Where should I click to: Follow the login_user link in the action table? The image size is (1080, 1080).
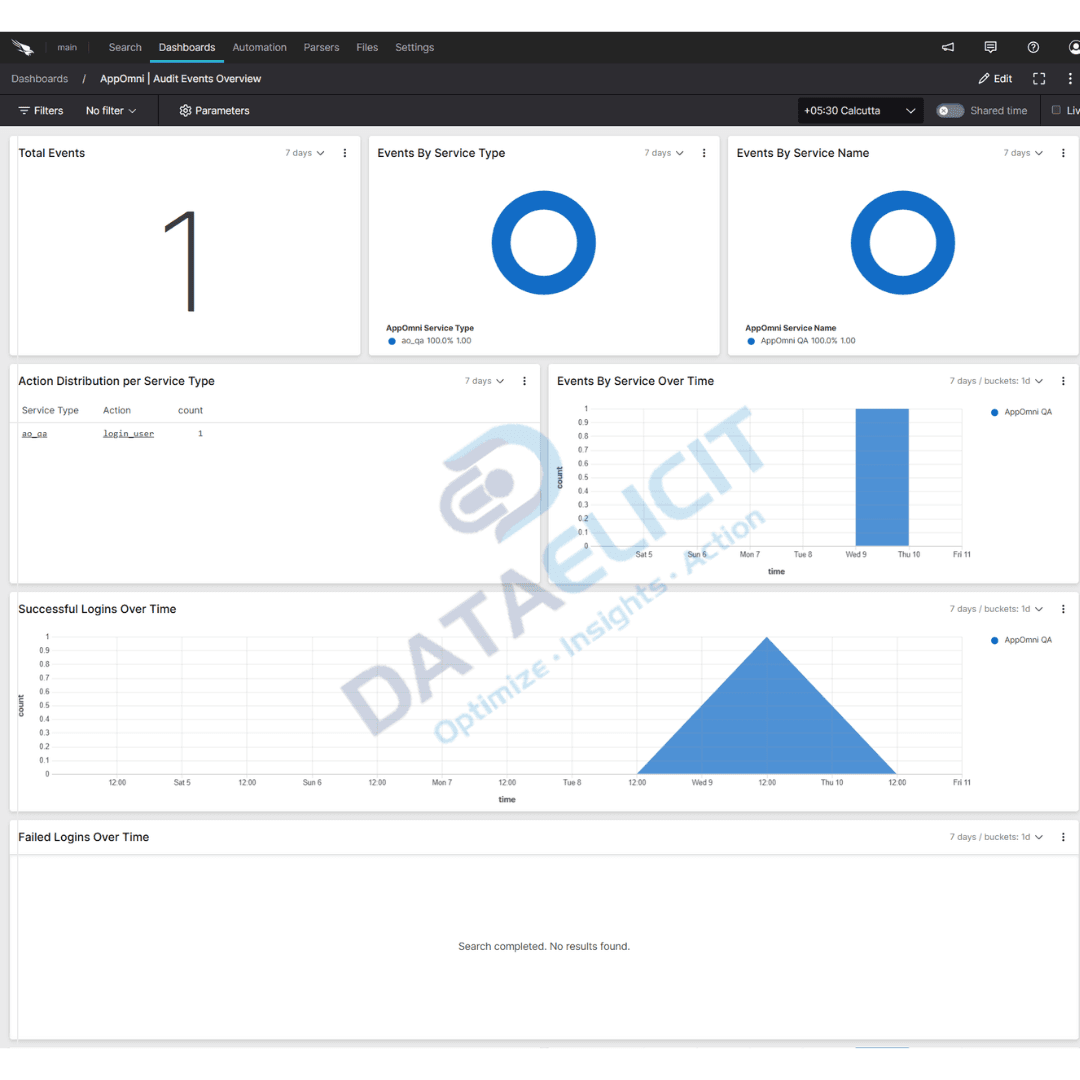coord(130,433)
